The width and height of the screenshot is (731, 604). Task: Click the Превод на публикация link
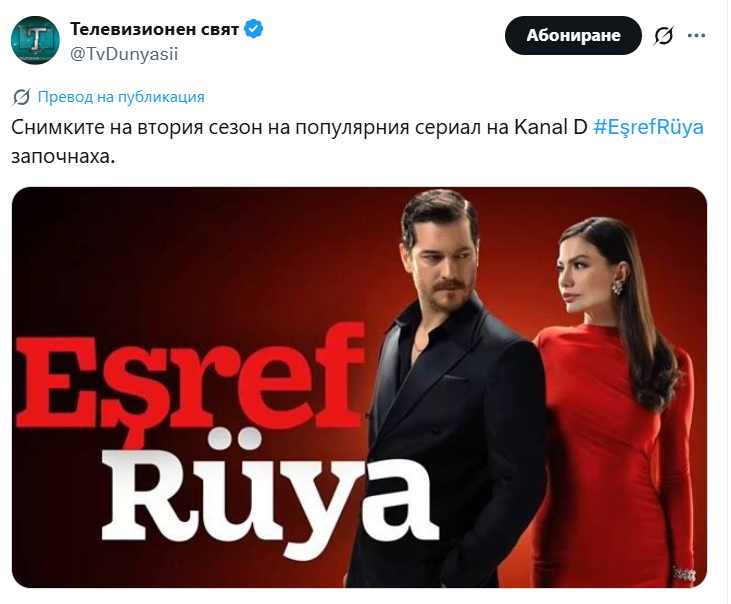(121, 97)
